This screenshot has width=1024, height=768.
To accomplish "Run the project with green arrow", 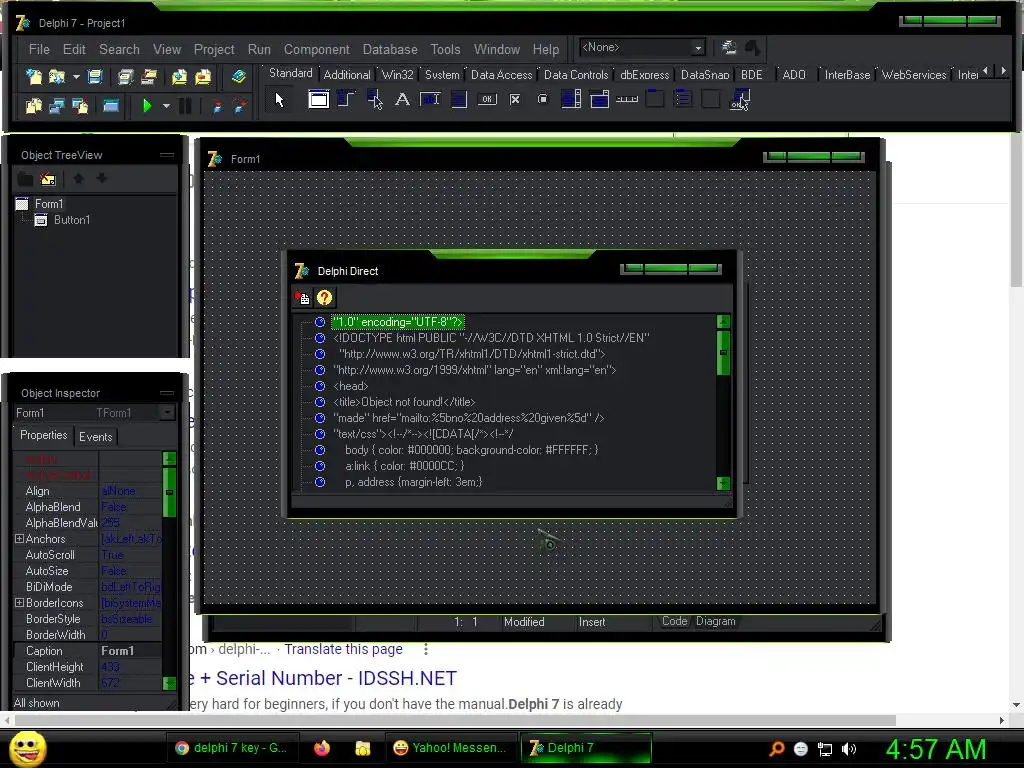I will coord(147,105).
